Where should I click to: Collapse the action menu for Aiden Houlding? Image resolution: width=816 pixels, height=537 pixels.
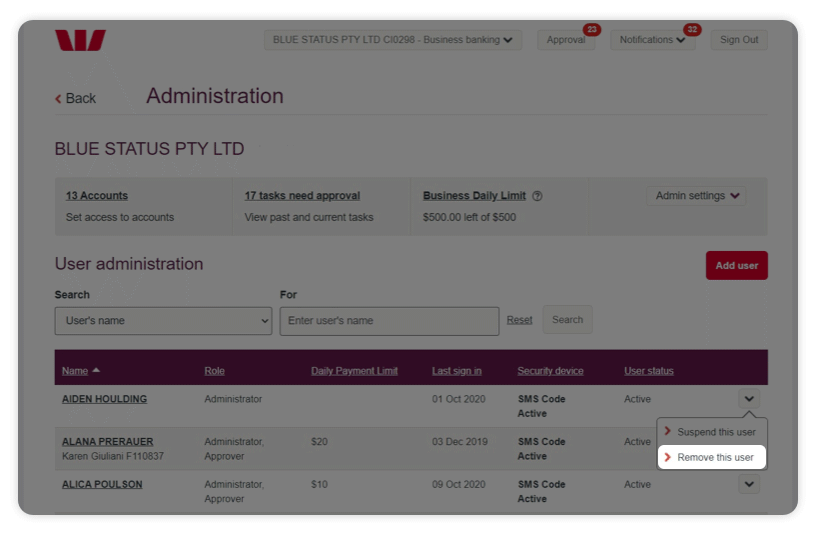click(x=749, y=399)
